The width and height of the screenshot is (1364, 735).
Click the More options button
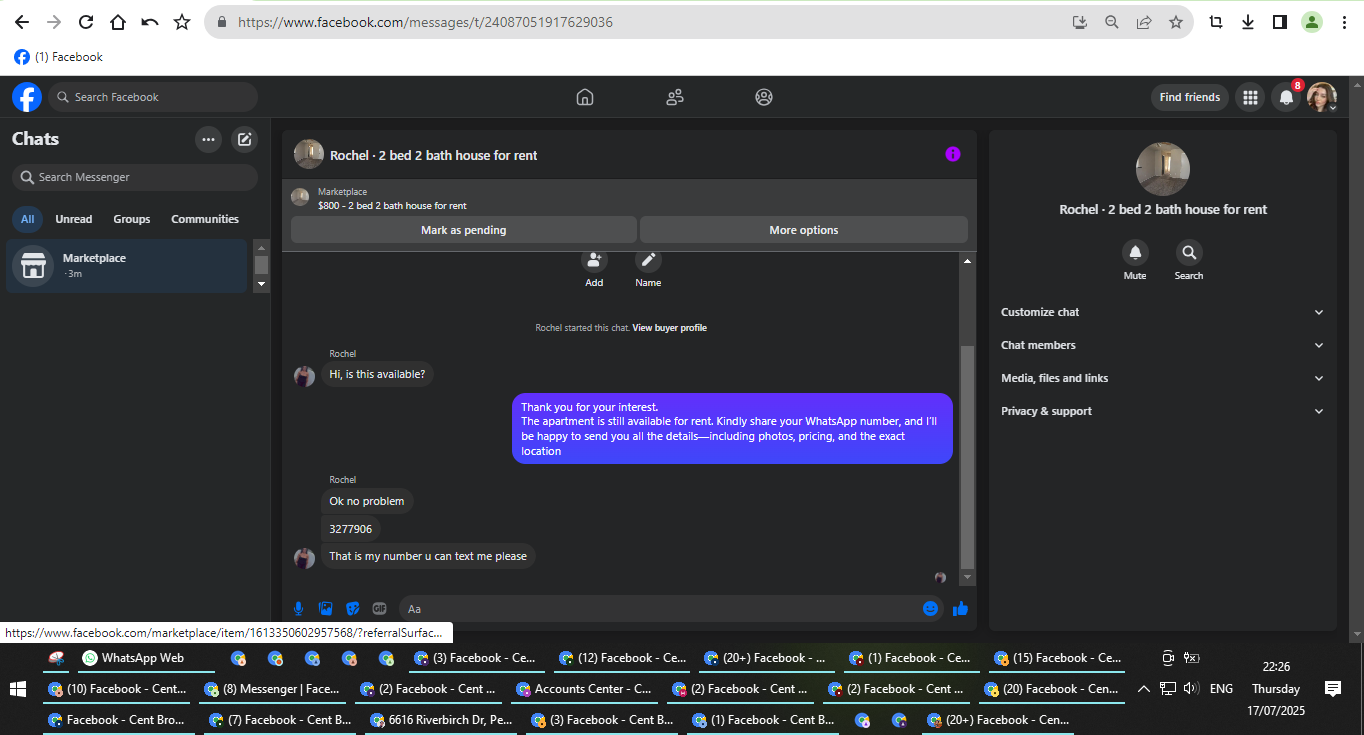pyautogui.click(x=804, y=230)
